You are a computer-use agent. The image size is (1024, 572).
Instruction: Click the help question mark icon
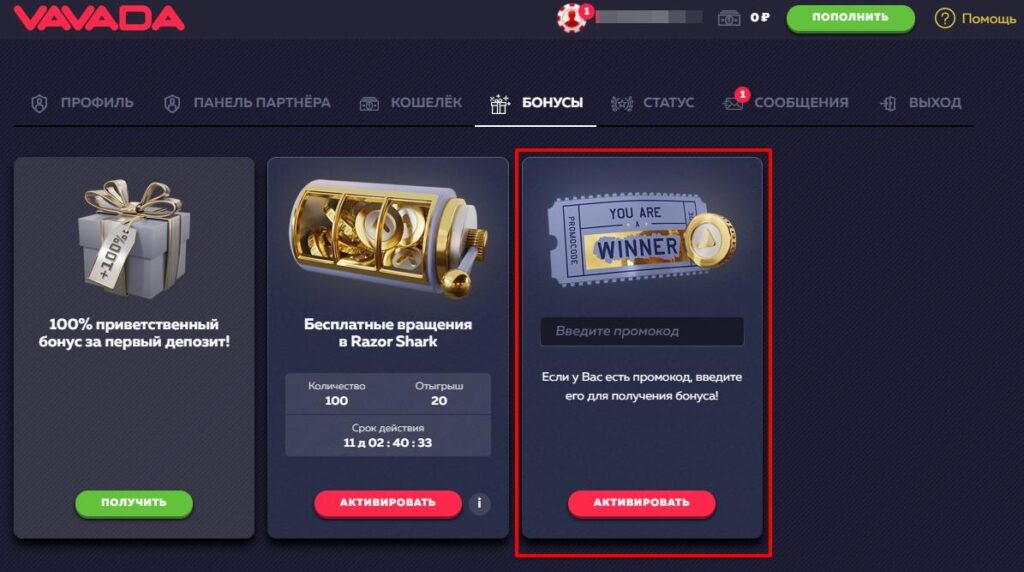[x=944, y=18]
